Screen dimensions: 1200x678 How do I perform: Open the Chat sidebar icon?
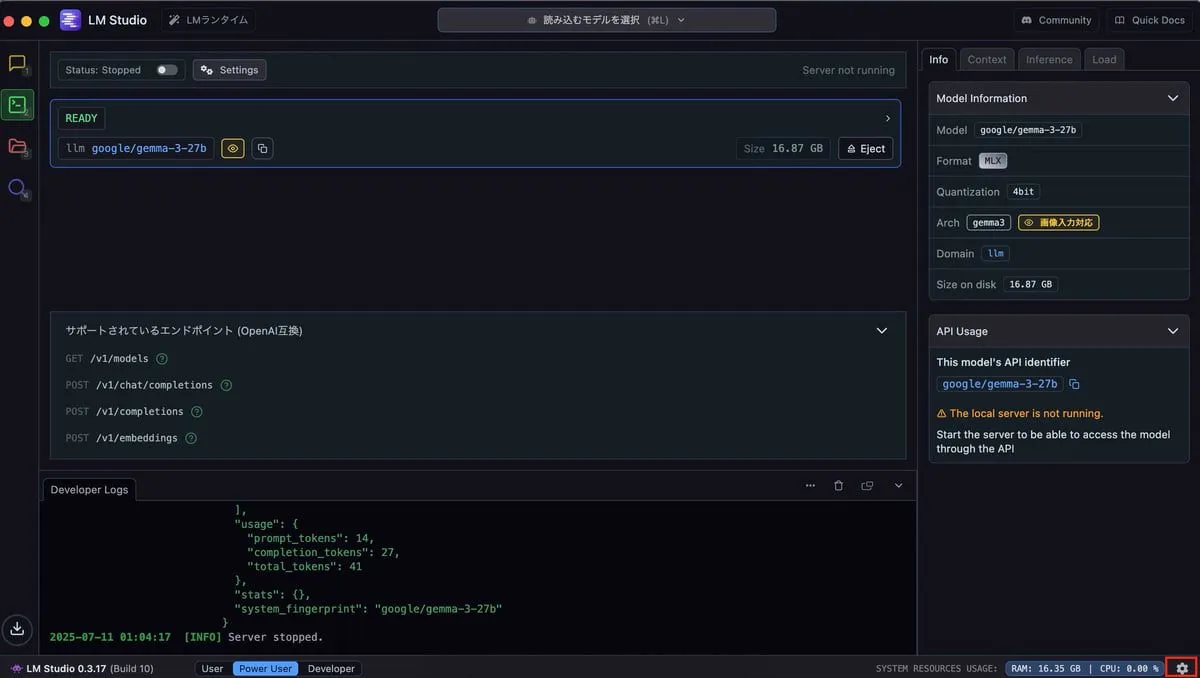click(x=17, y=64)
